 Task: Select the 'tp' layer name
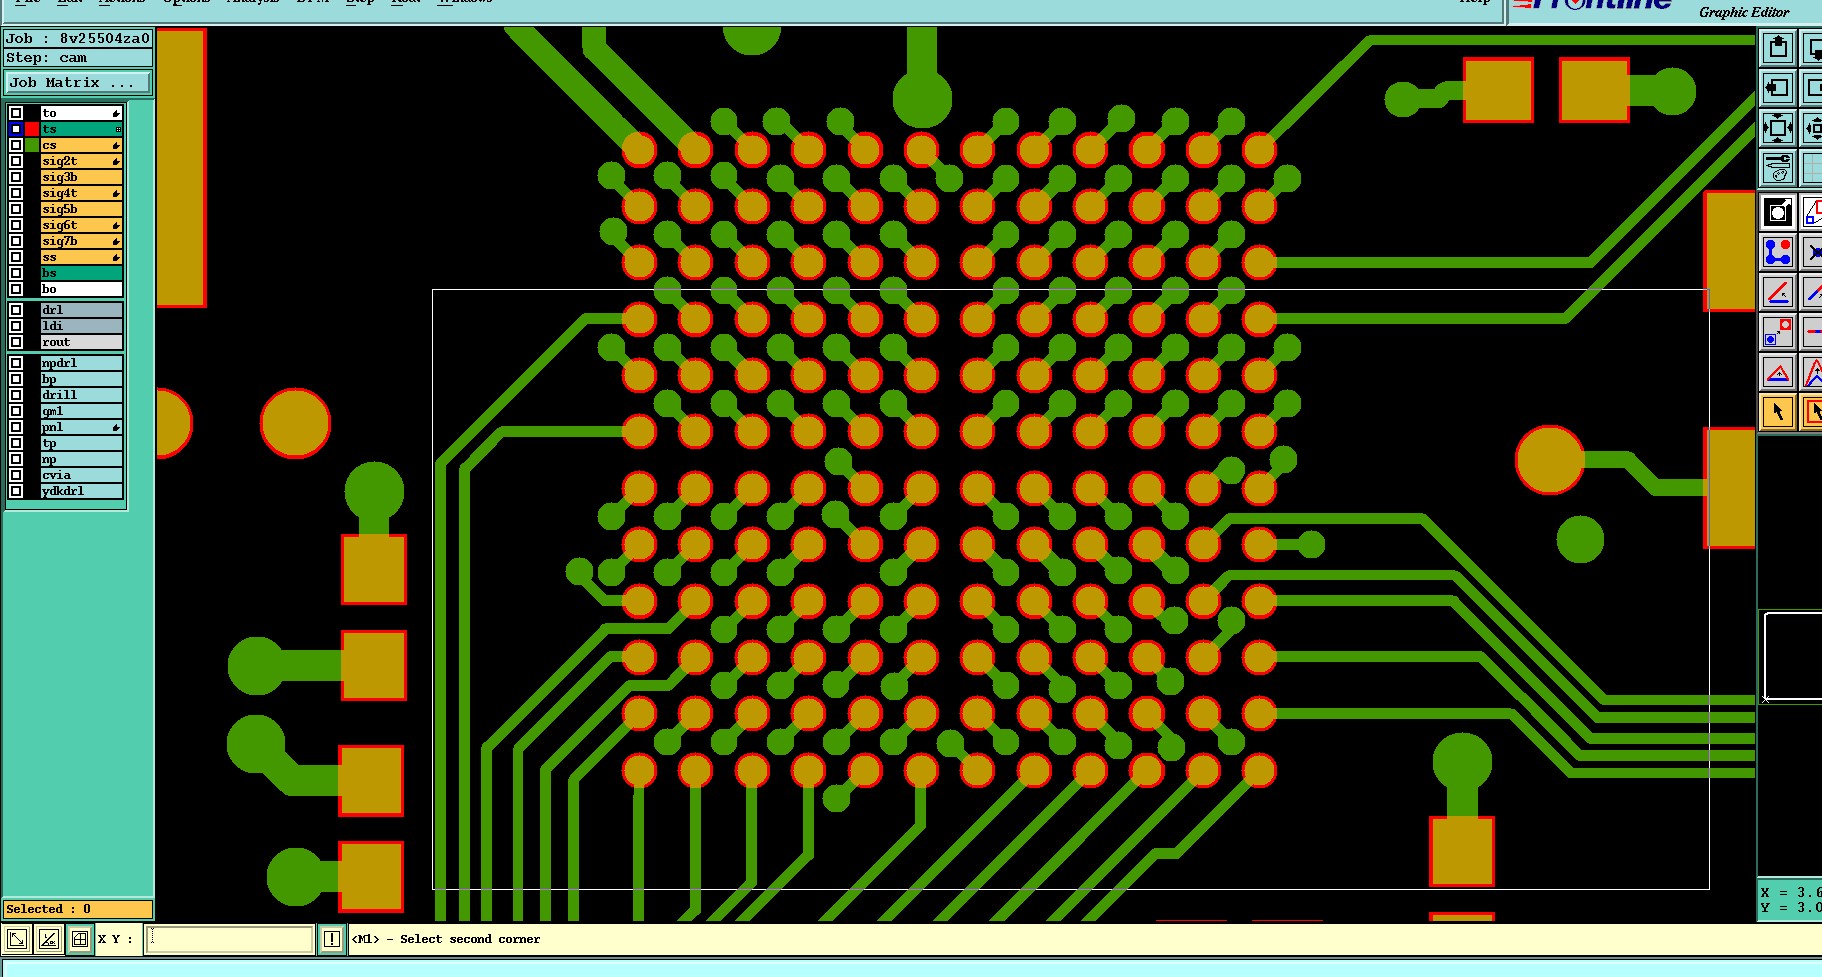[x=82, y=443]
